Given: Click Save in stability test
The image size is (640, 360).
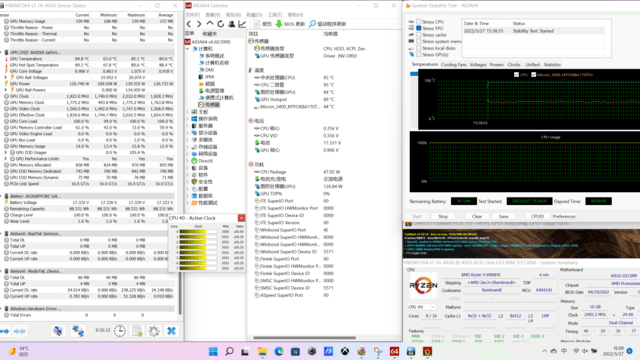Looking at the screenshot, I should pyautogui.click(x=503, y=216).
